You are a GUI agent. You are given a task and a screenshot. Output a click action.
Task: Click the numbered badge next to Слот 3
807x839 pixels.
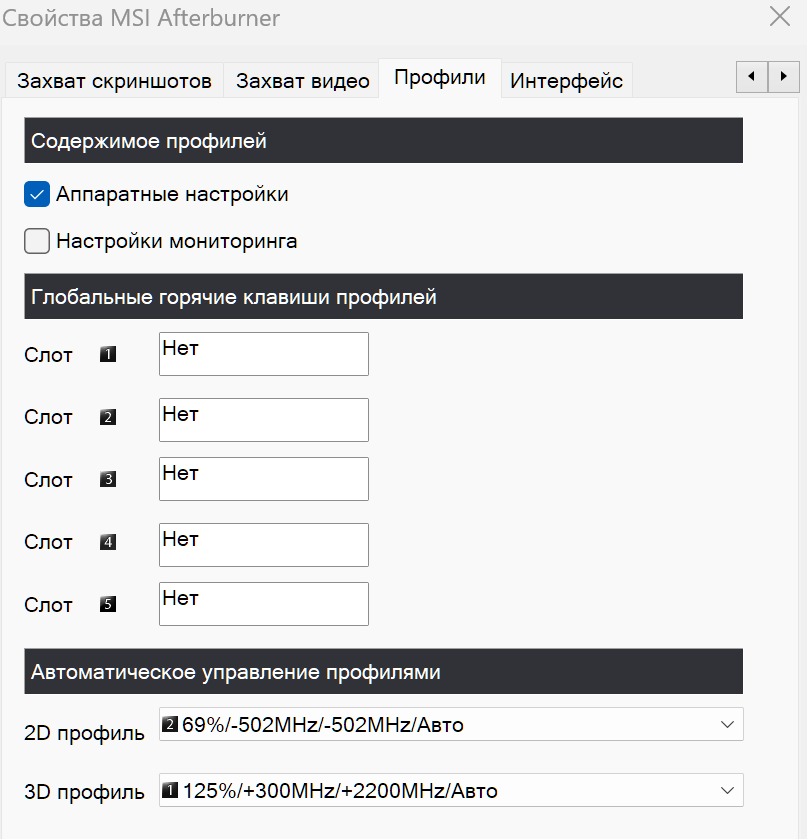(x=108, y=480)
